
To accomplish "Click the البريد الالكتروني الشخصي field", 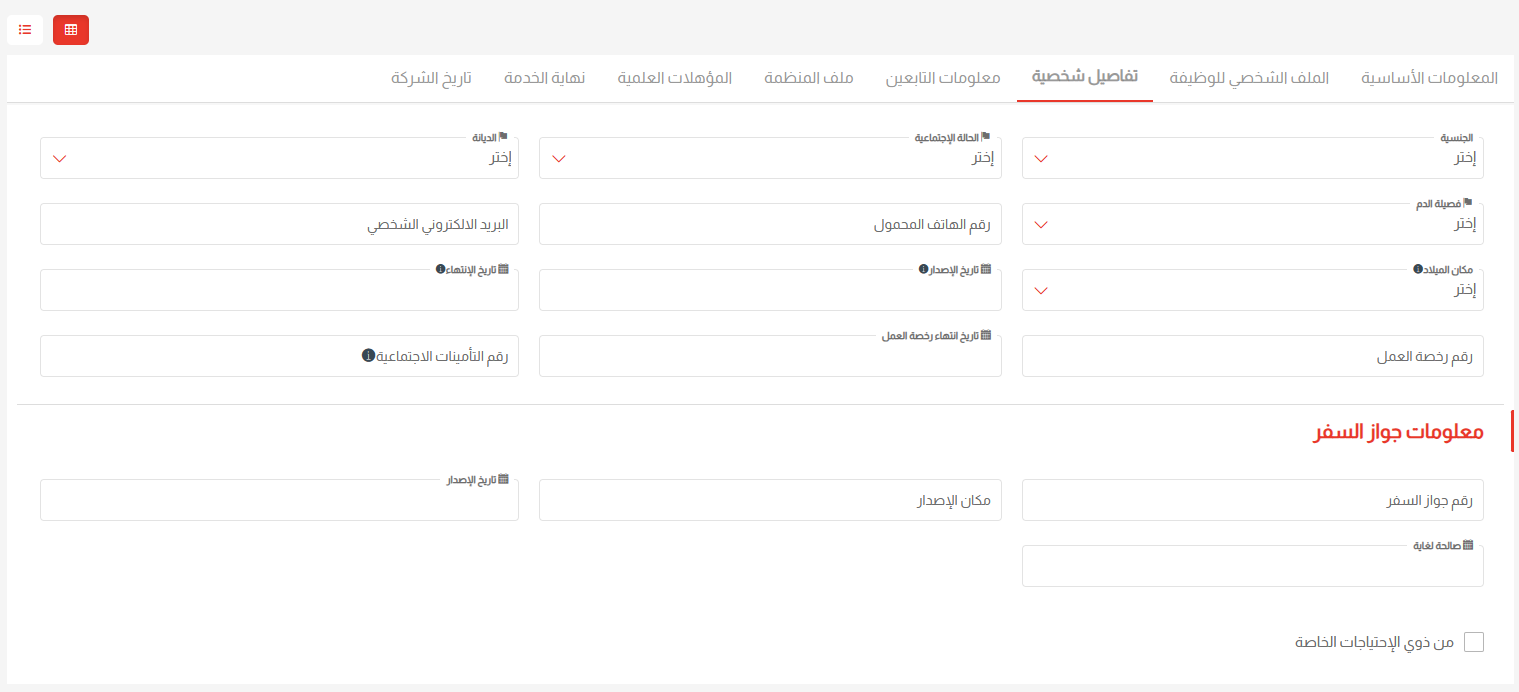I will click(279, 223).
